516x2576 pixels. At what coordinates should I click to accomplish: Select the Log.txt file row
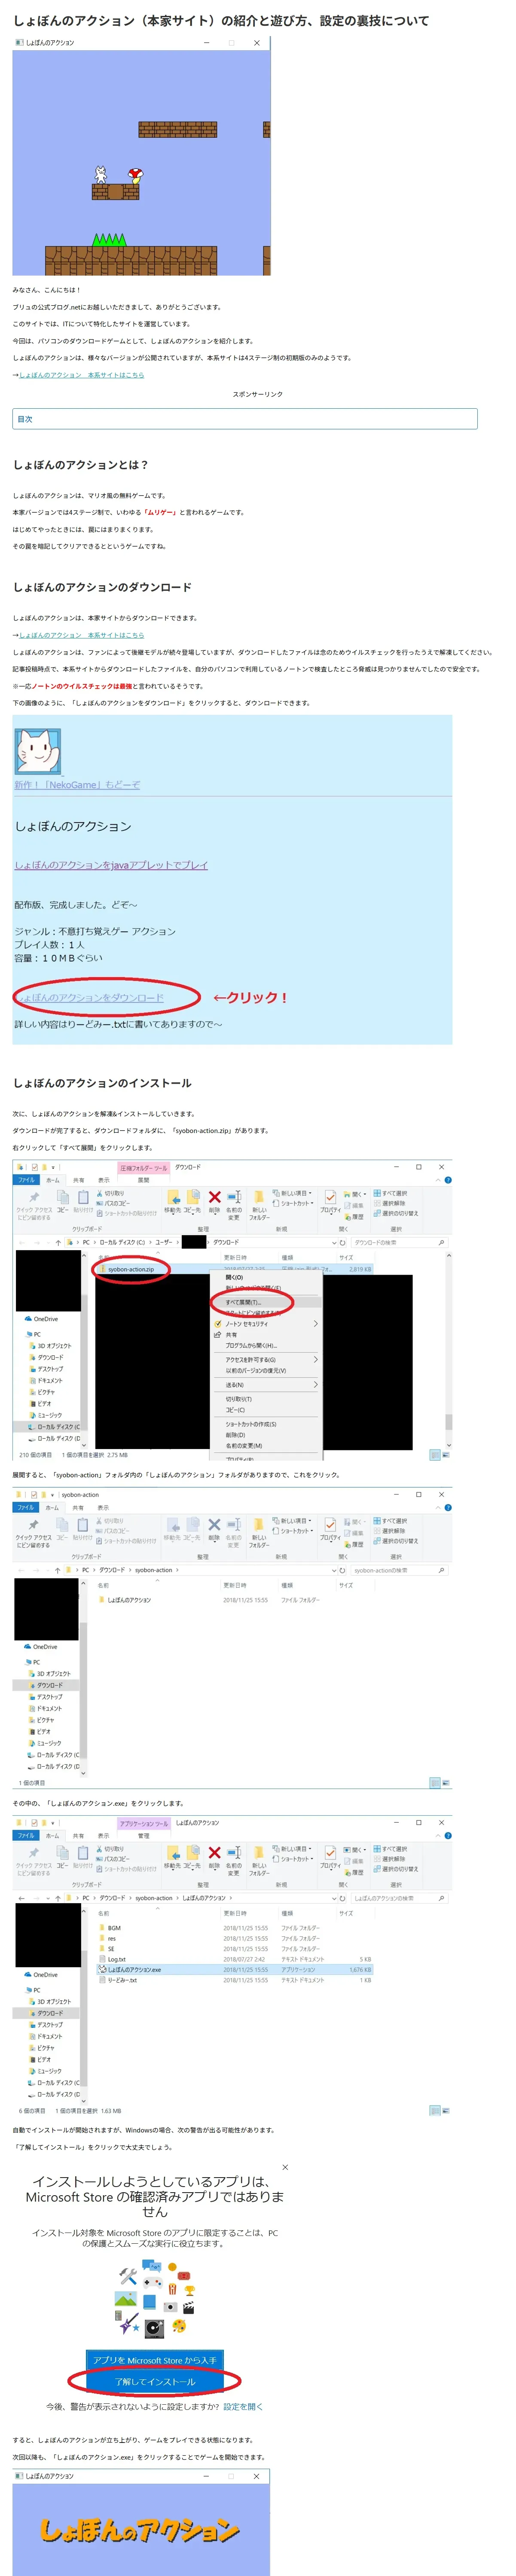point(234,1959)
